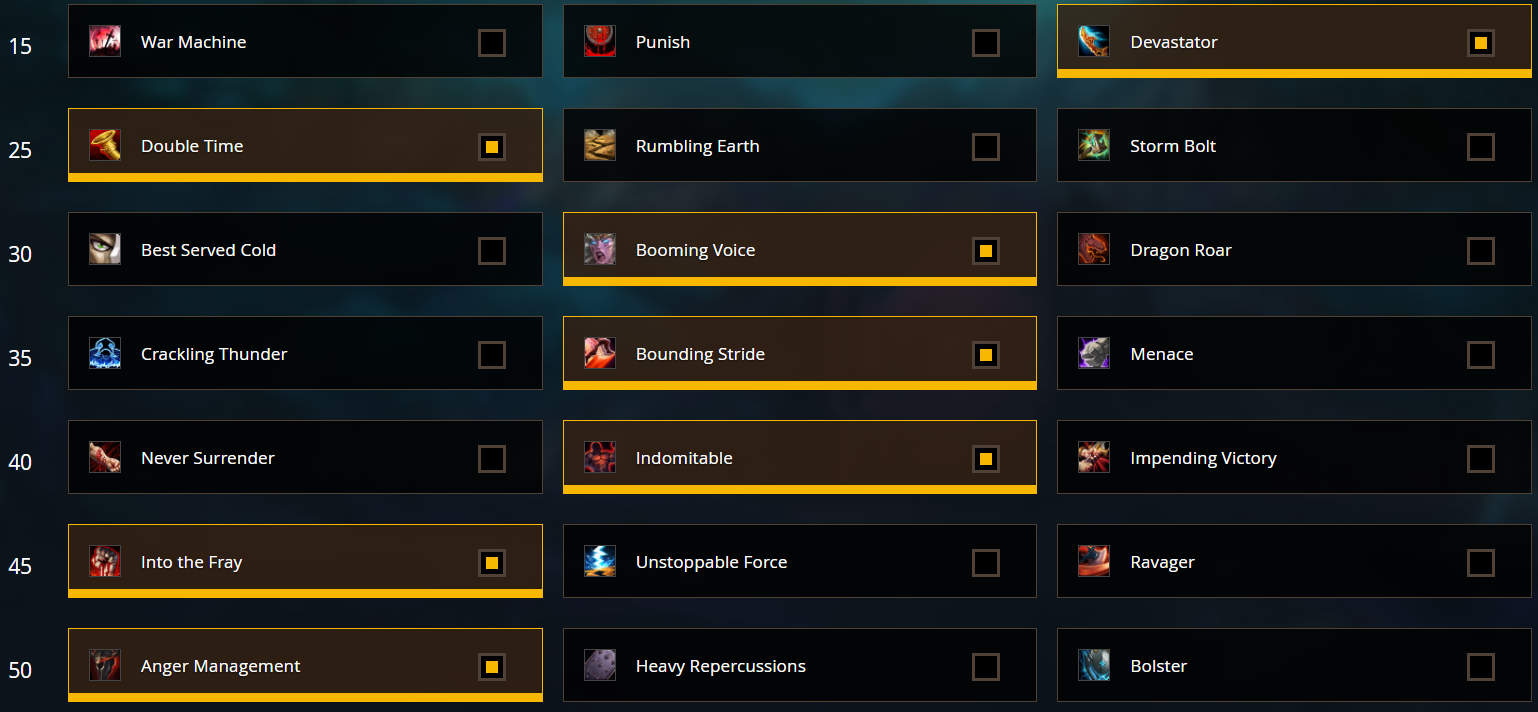Select the Dragon Roar icon
This screenshot has height=712, width=1538.
(1094, 250)
